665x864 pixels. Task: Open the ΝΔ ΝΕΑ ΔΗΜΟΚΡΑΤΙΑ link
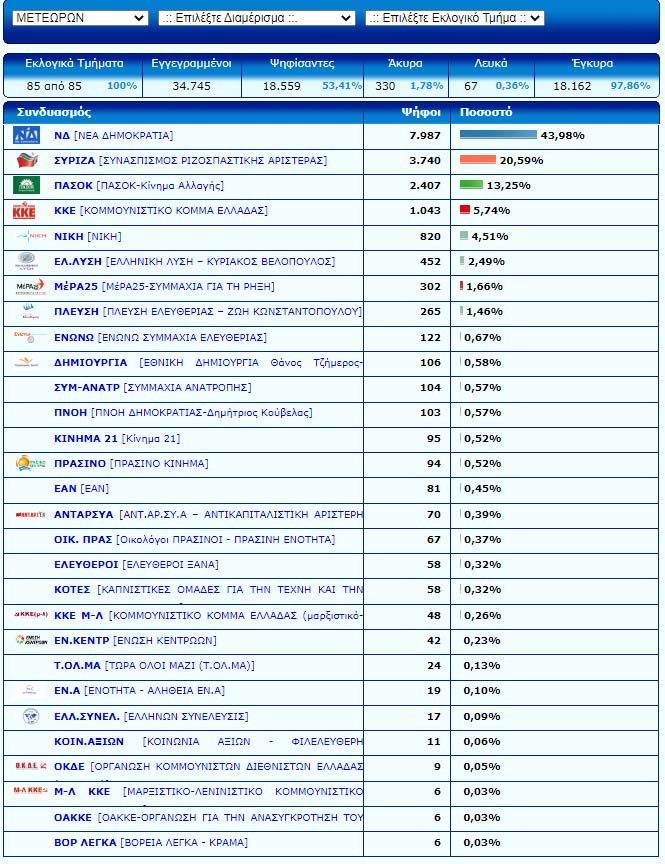pos(113,135)
